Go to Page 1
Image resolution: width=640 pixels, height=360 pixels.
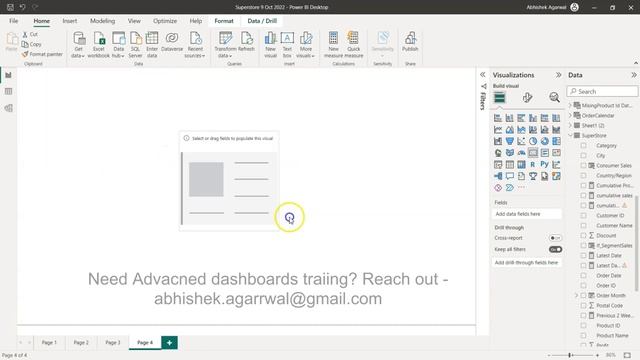point(49,342)
